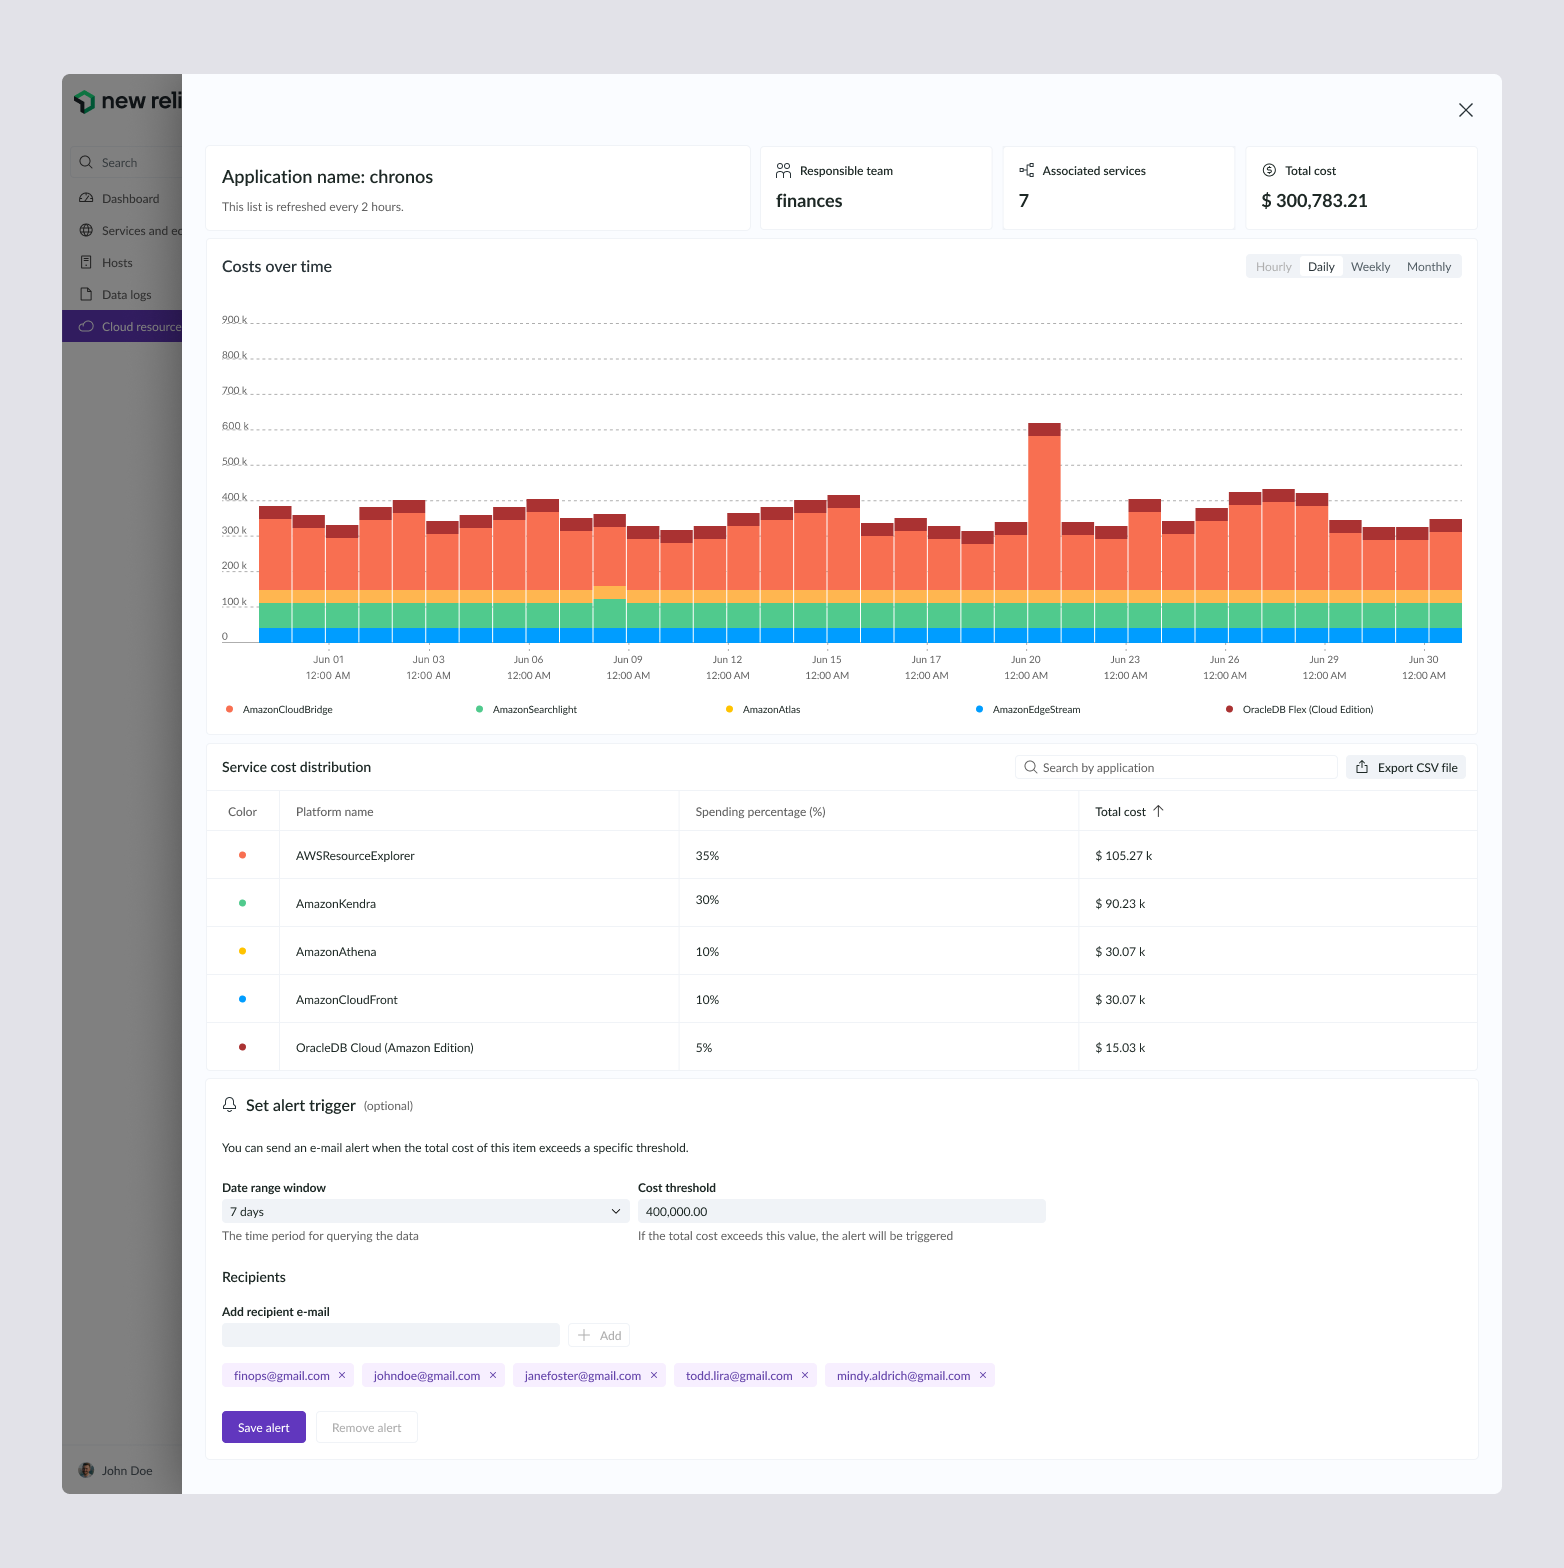Click the Cost threshold input field

point(842,1211)
